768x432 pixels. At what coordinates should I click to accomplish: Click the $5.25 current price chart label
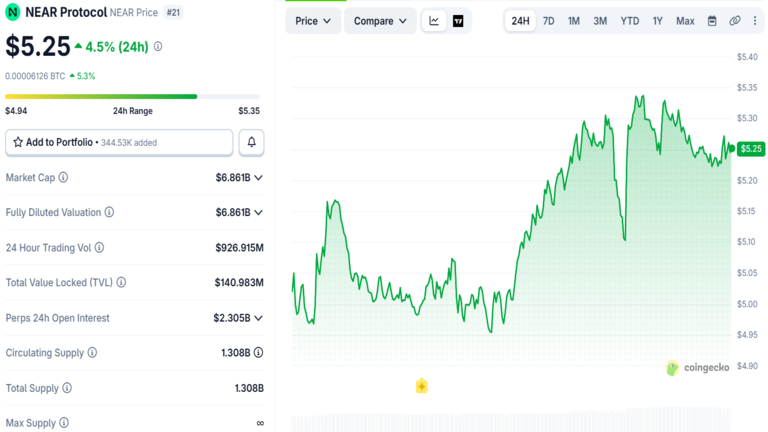coord(751,148)
